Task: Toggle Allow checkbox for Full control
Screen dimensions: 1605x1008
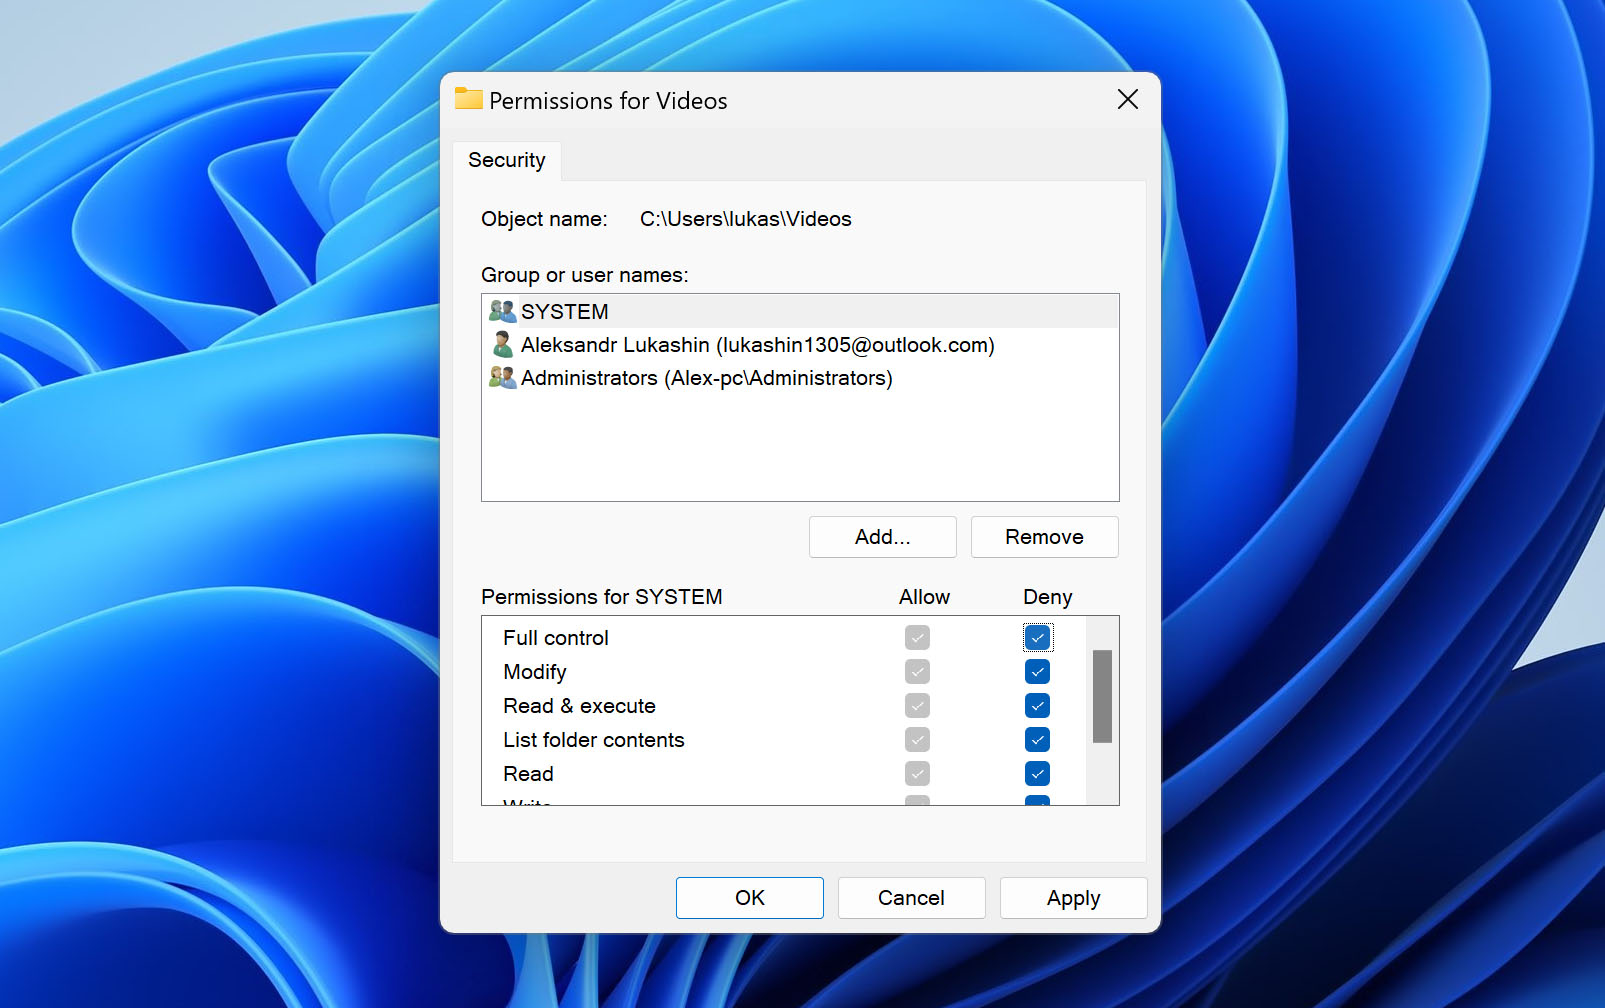Action: pos(917,638)
